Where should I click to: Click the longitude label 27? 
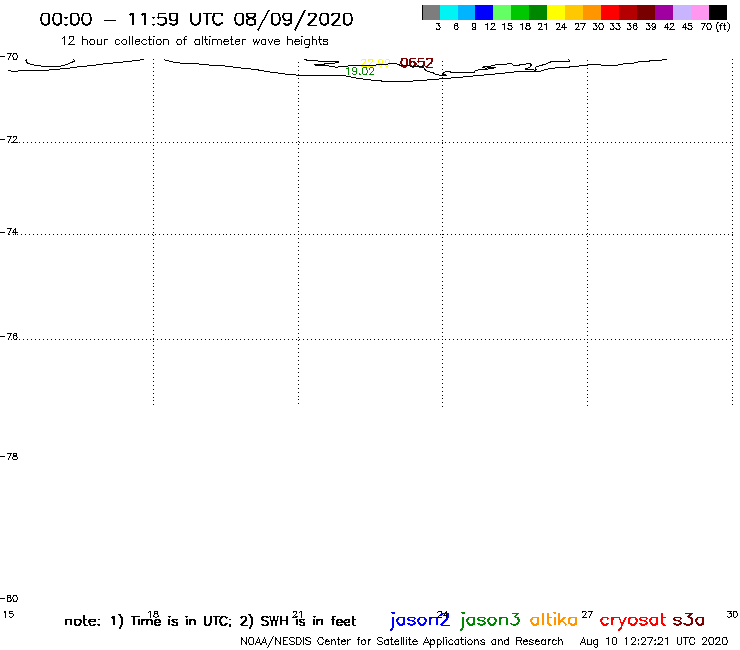(587, 614)
